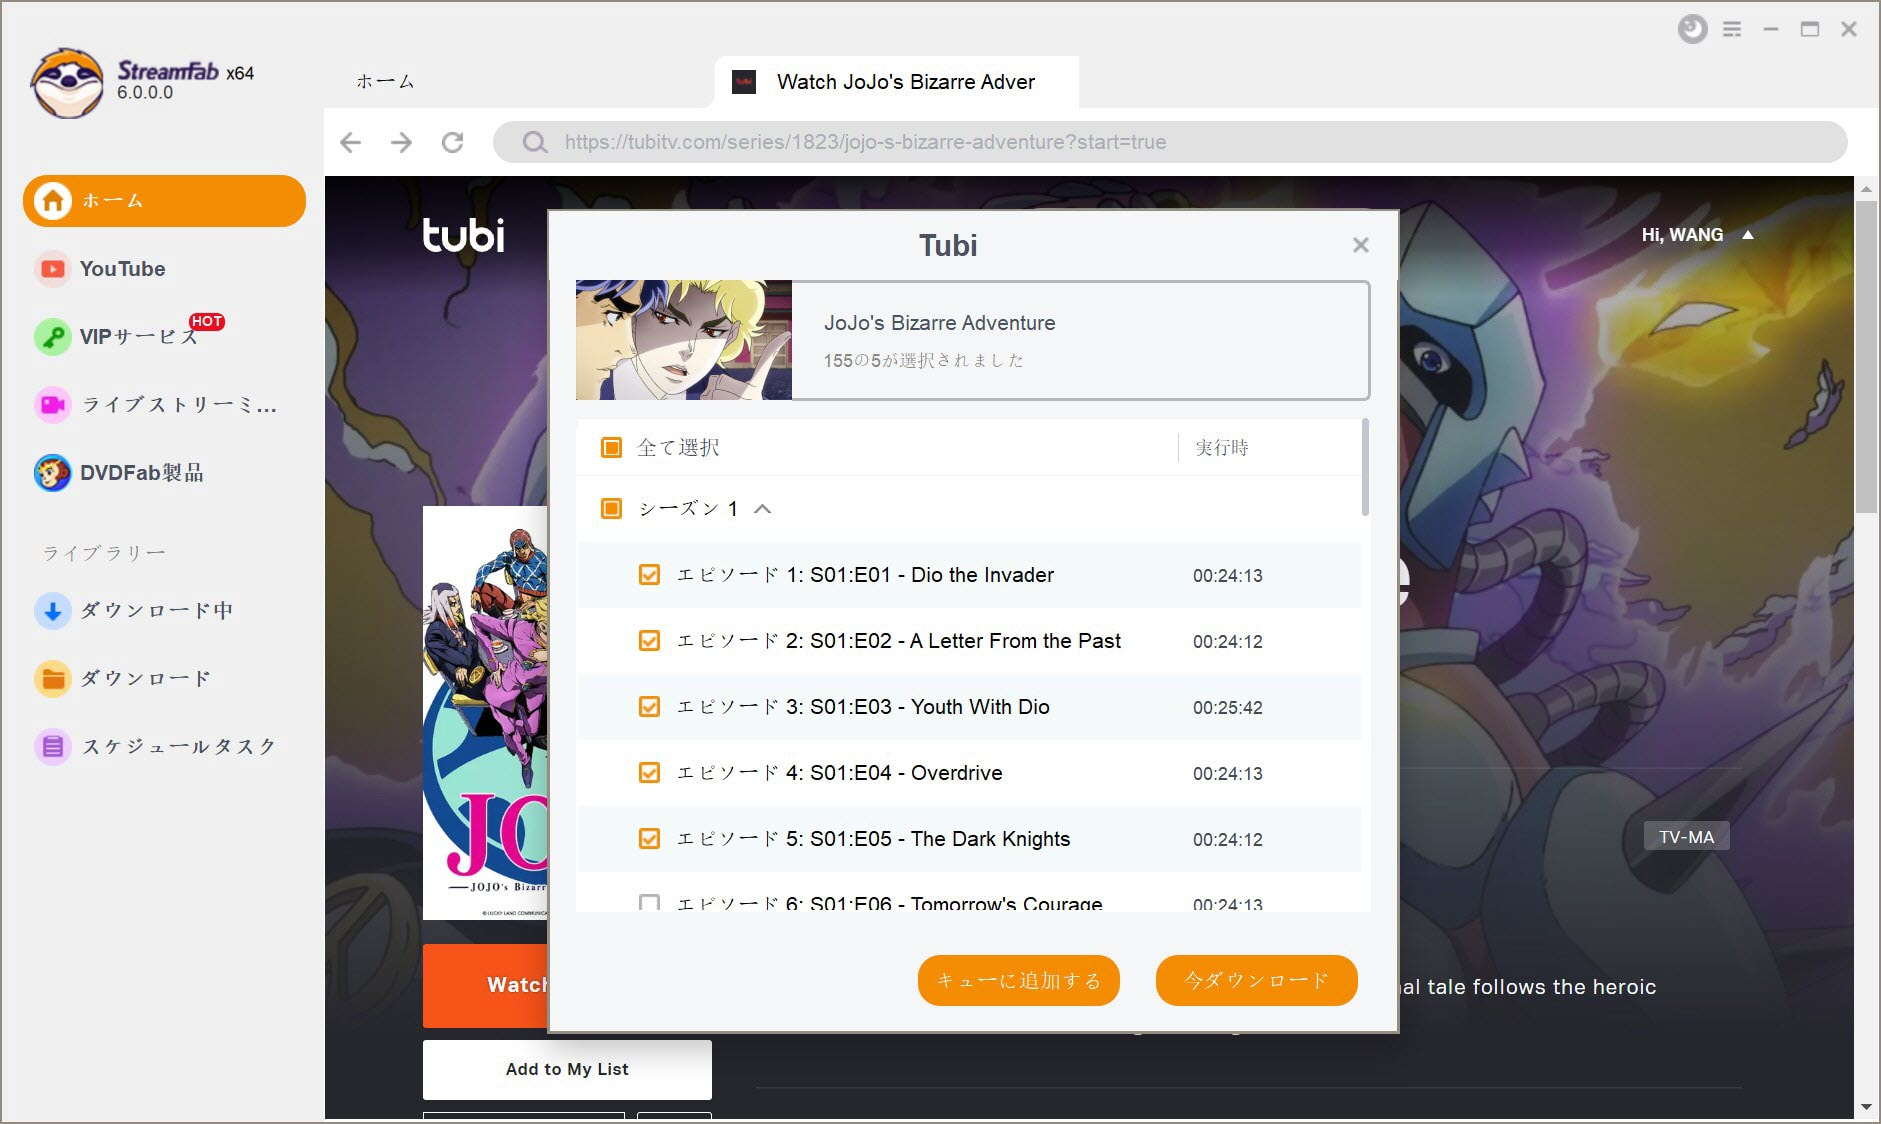Click the download now button
This screenshot has height=1124, width=1881.
coord(1256,980)
